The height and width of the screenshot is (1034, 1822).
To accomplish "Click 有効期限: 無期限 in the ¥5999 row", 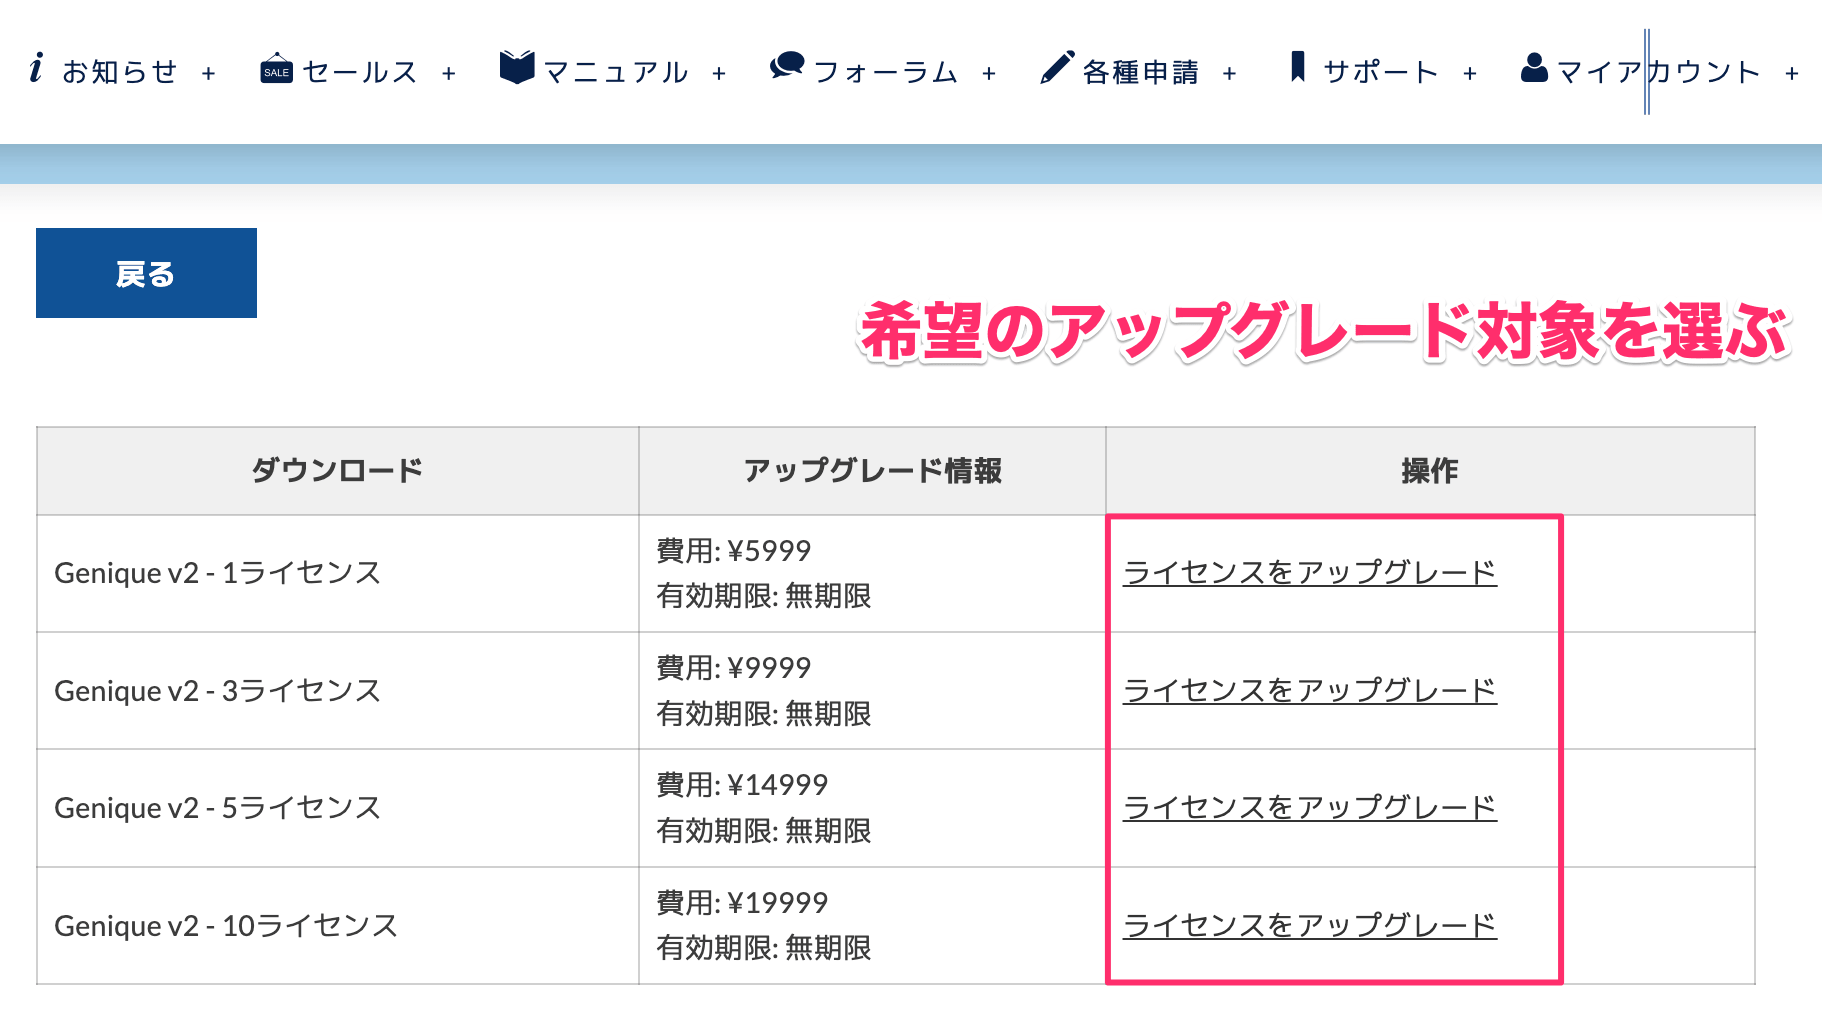I will (764, 596).
